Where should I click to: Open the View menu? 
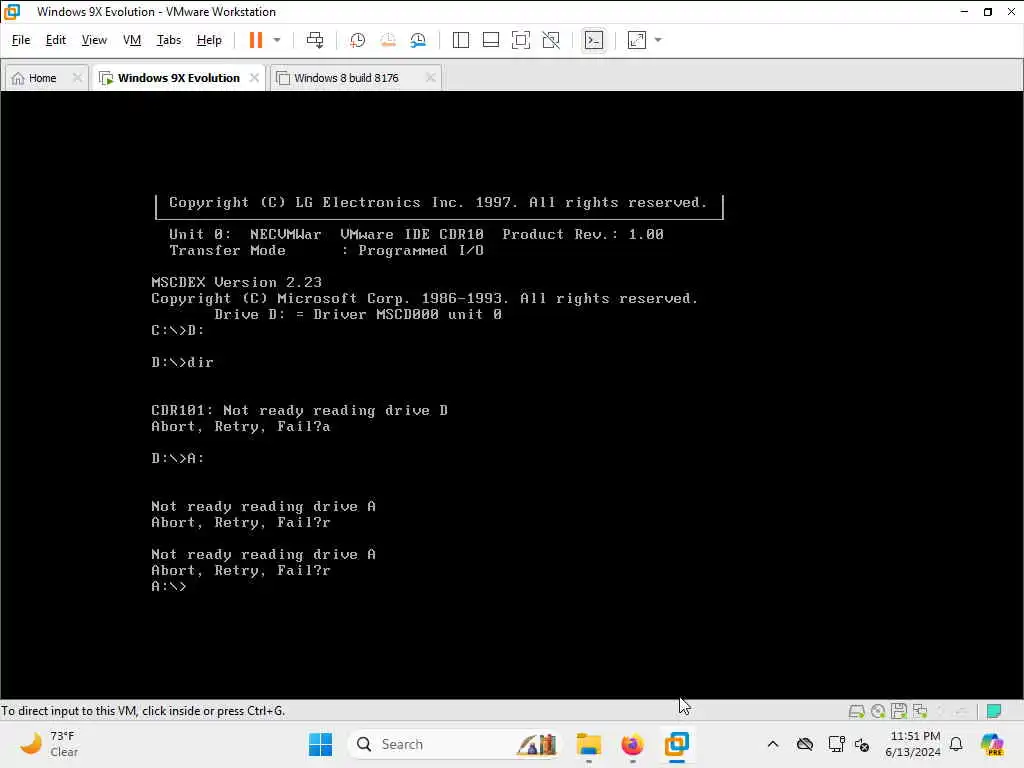[x=94, y=40]
